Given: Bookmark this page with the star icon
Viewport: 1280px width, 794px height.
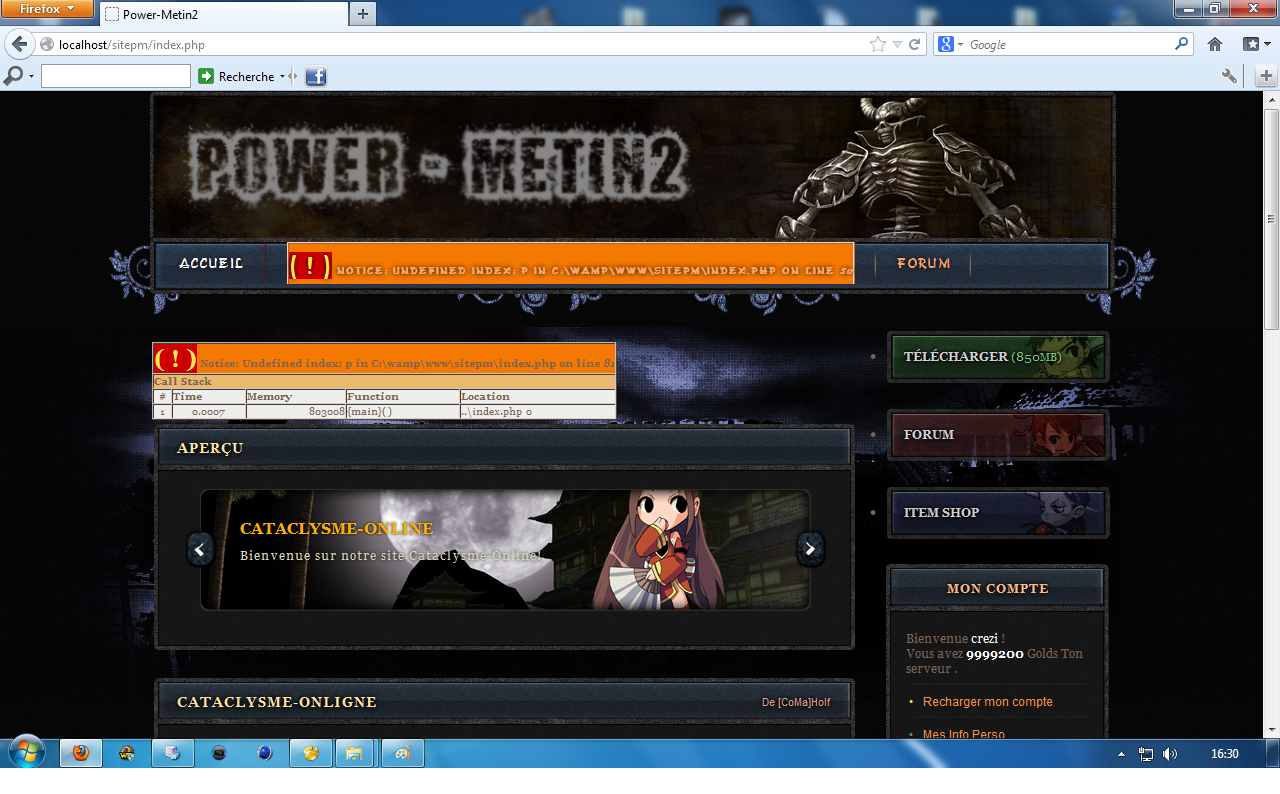Looking at the screenshot, I should [x=878, y=44].
